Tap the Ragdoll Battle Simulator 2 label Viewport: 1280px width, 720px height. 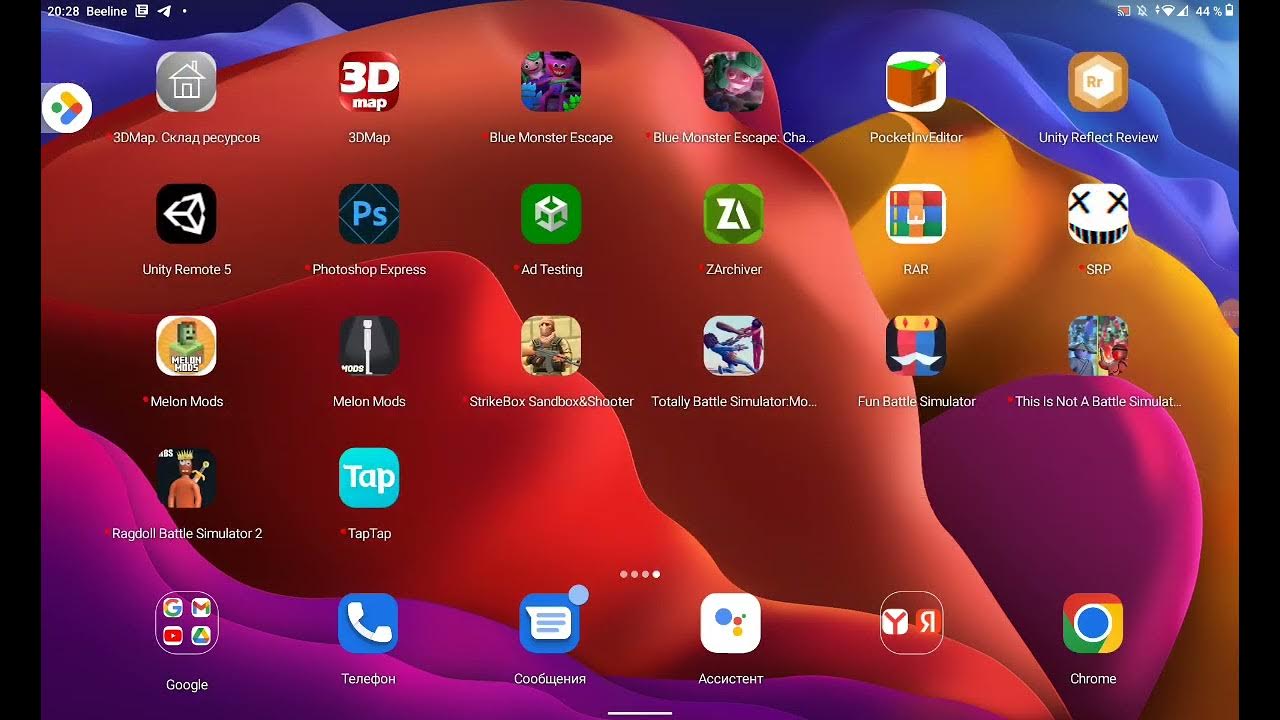187,533
